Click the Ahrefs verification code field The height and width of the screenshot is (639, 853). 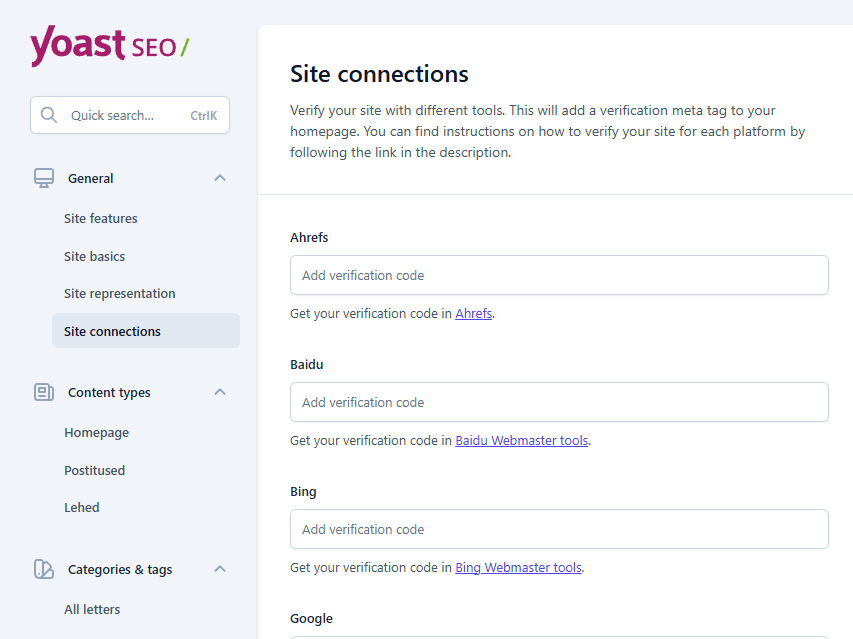[x=559, y=275]
